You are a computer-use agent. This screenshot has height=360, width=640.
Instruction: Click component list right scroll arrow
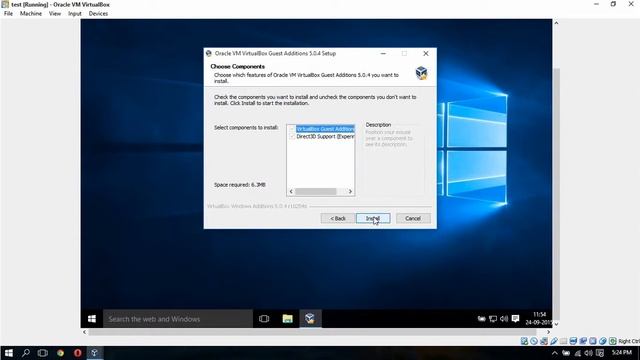(x=350, y=191)
